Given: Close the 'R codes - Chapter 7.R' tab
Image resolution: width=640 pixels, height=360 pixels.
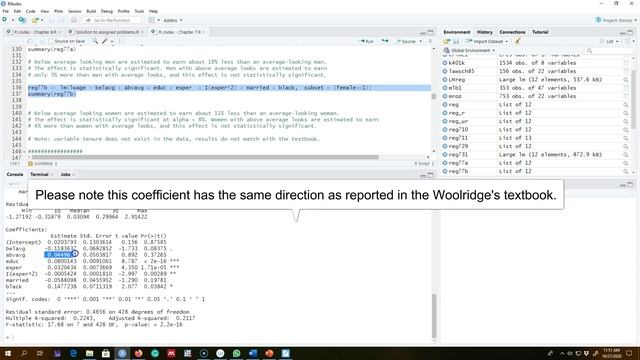Looking at the screenshot, I should (204, 32).
